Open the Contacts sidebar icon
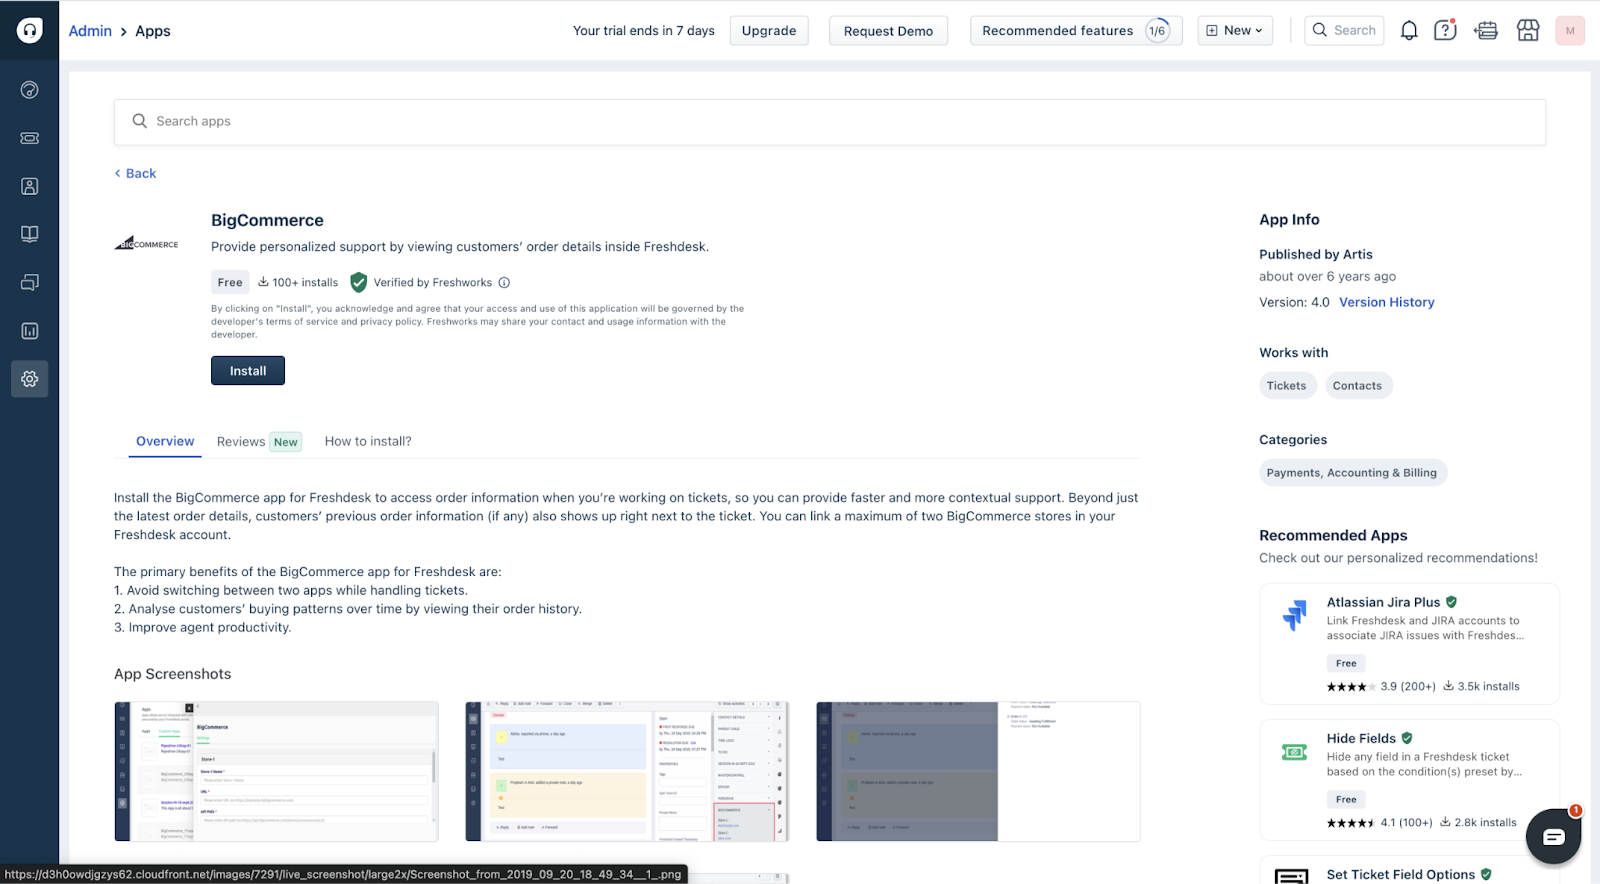The width and height of the screenshot is (1600, 884). point(29,186)
